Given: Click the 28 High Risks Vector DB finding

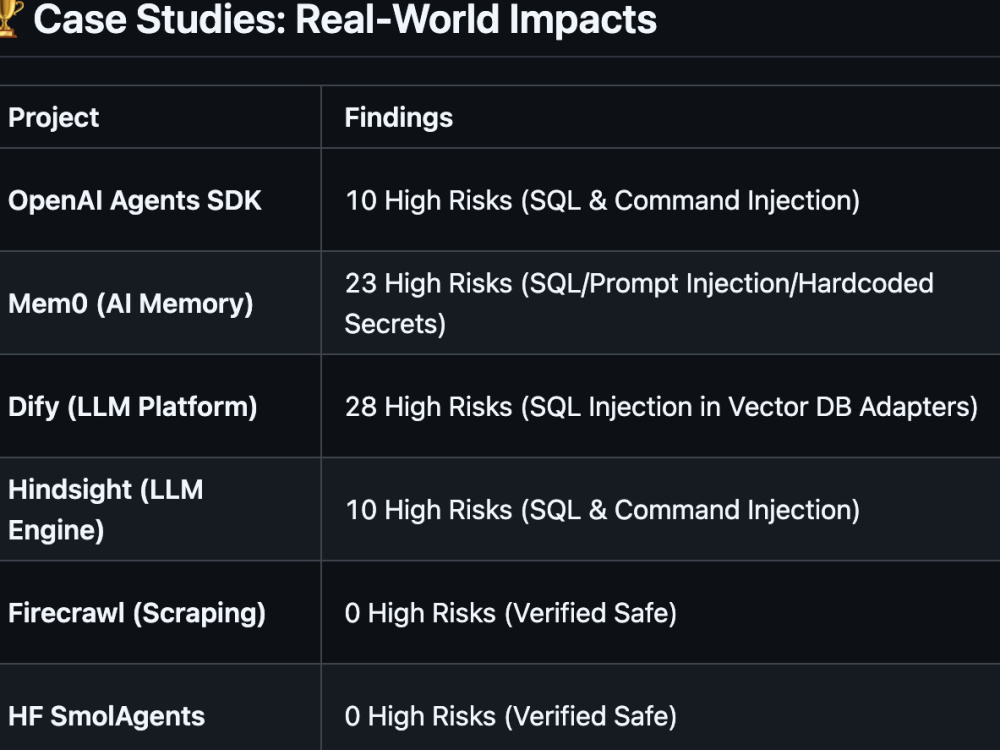Looking at the screenshot, I should (661, 407).
